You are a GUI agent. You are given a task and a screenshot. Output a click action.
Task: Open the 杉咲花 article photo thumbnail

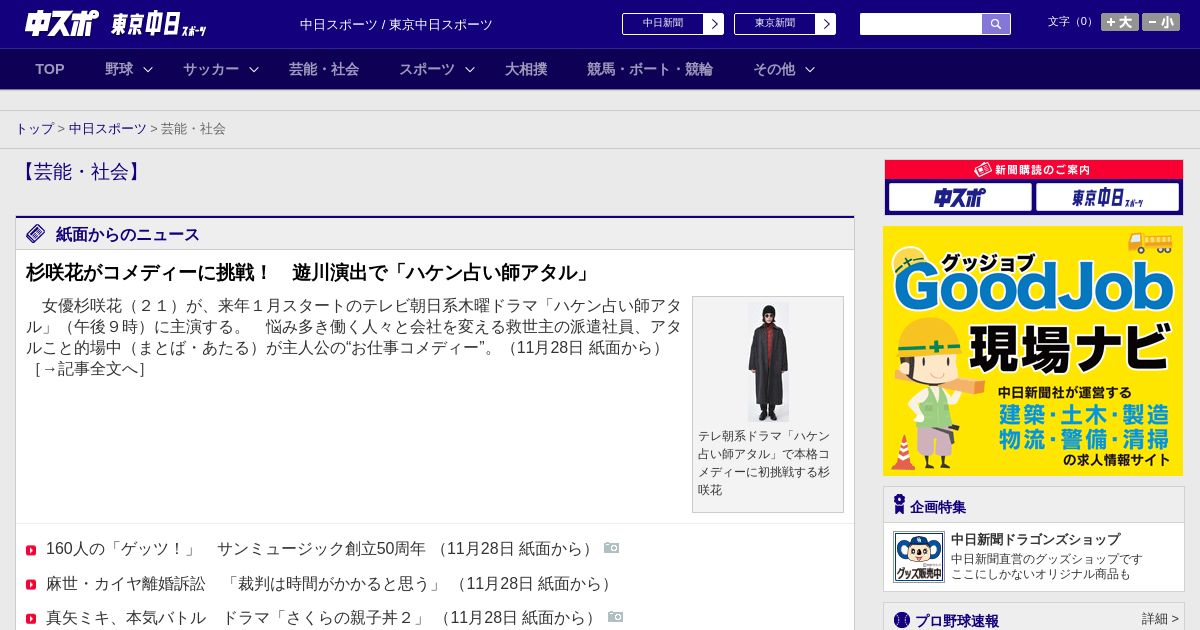(x=768, y=362)
